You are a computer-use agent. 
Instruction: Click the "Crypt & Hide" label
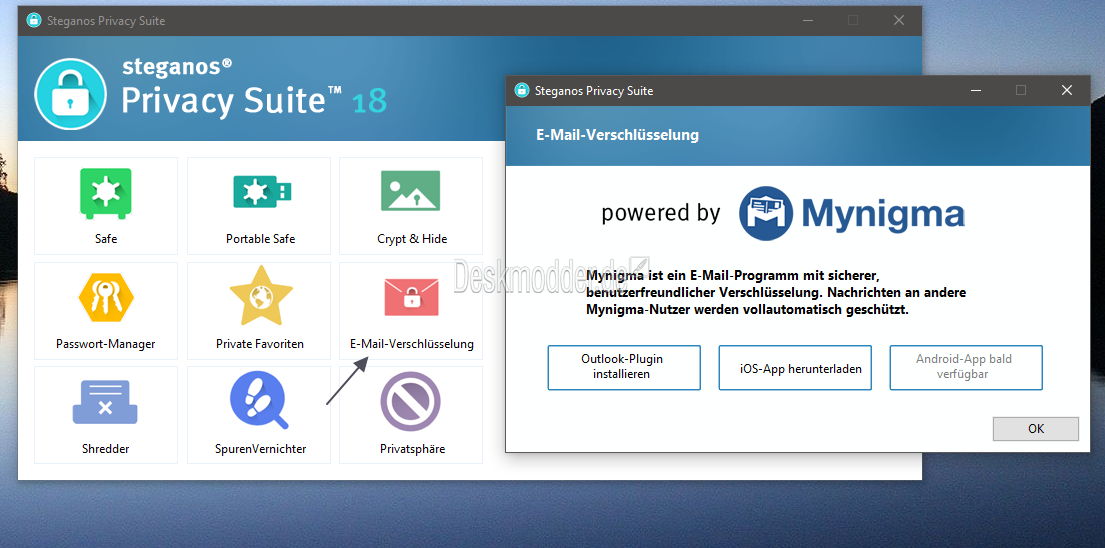point(412,239)
